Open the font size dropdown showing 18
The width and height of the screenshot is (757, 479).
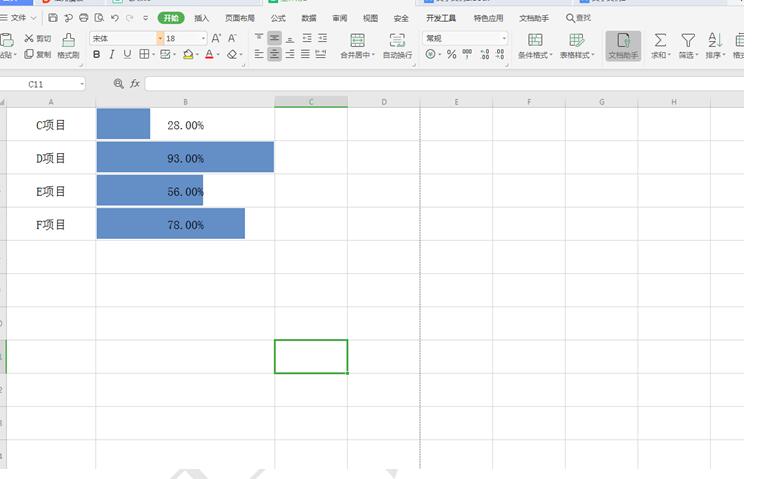pos(203,38)
